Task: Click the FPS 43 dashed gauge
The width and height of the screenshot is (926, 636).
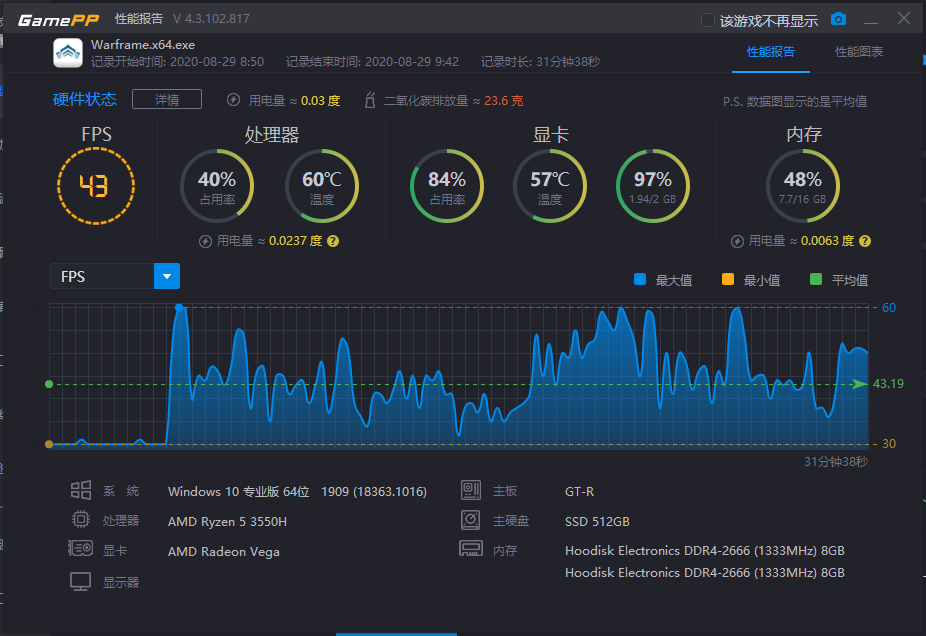Action: coord(96,186)
